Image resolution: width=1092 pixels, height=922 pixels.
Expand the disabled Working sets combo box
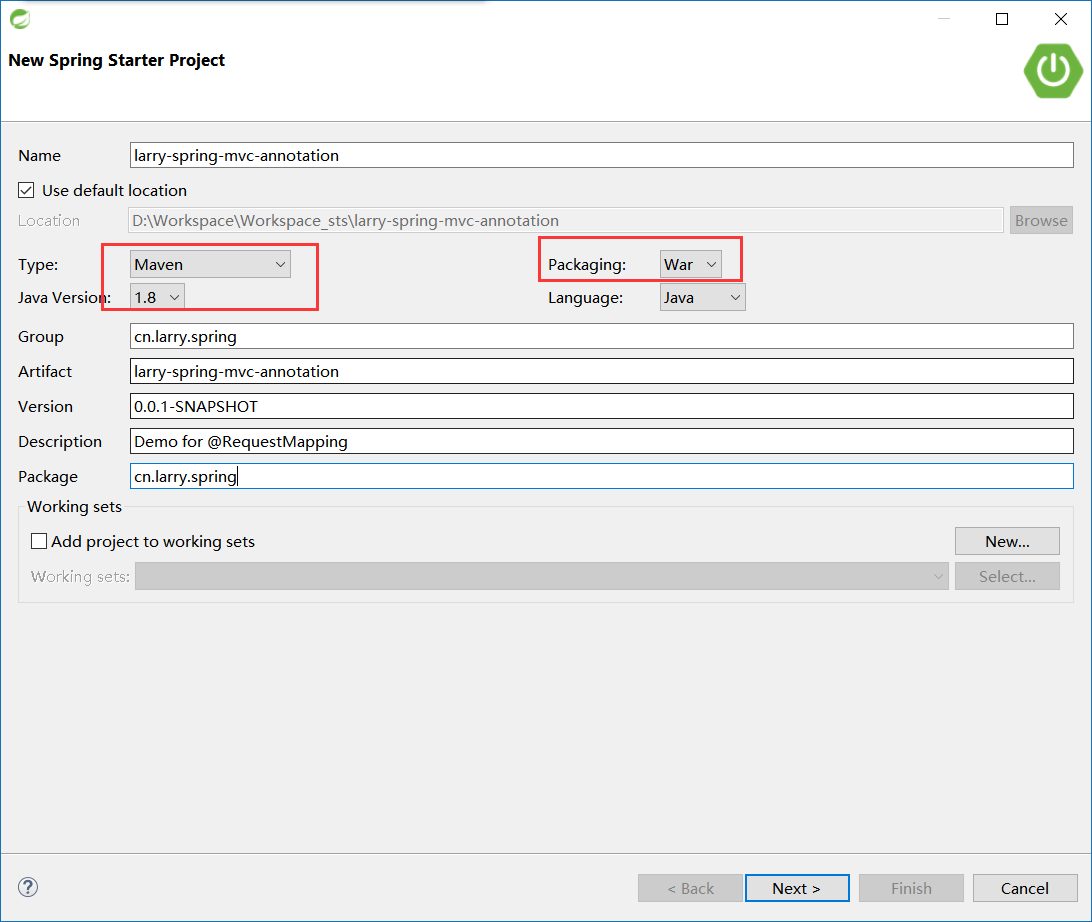click(x=542, y=576)
